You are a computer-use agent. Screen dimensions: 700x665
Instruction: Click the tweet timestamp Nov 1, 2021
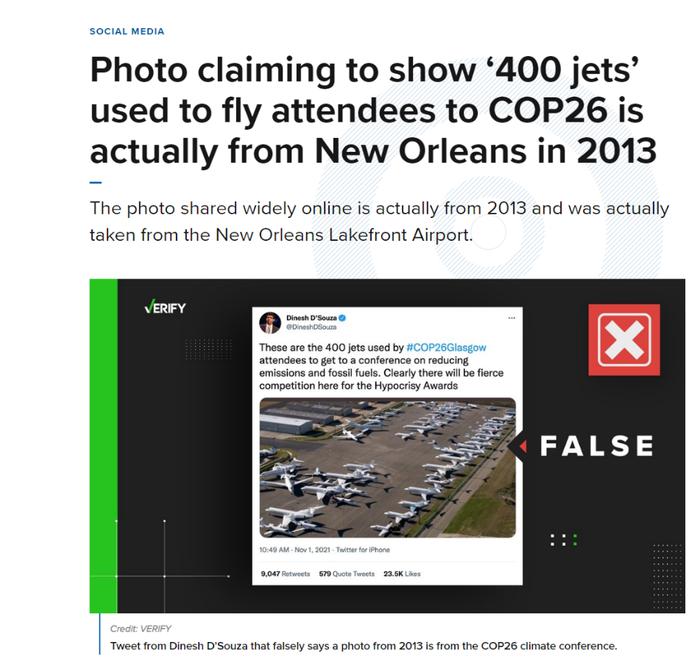point(296,549)
